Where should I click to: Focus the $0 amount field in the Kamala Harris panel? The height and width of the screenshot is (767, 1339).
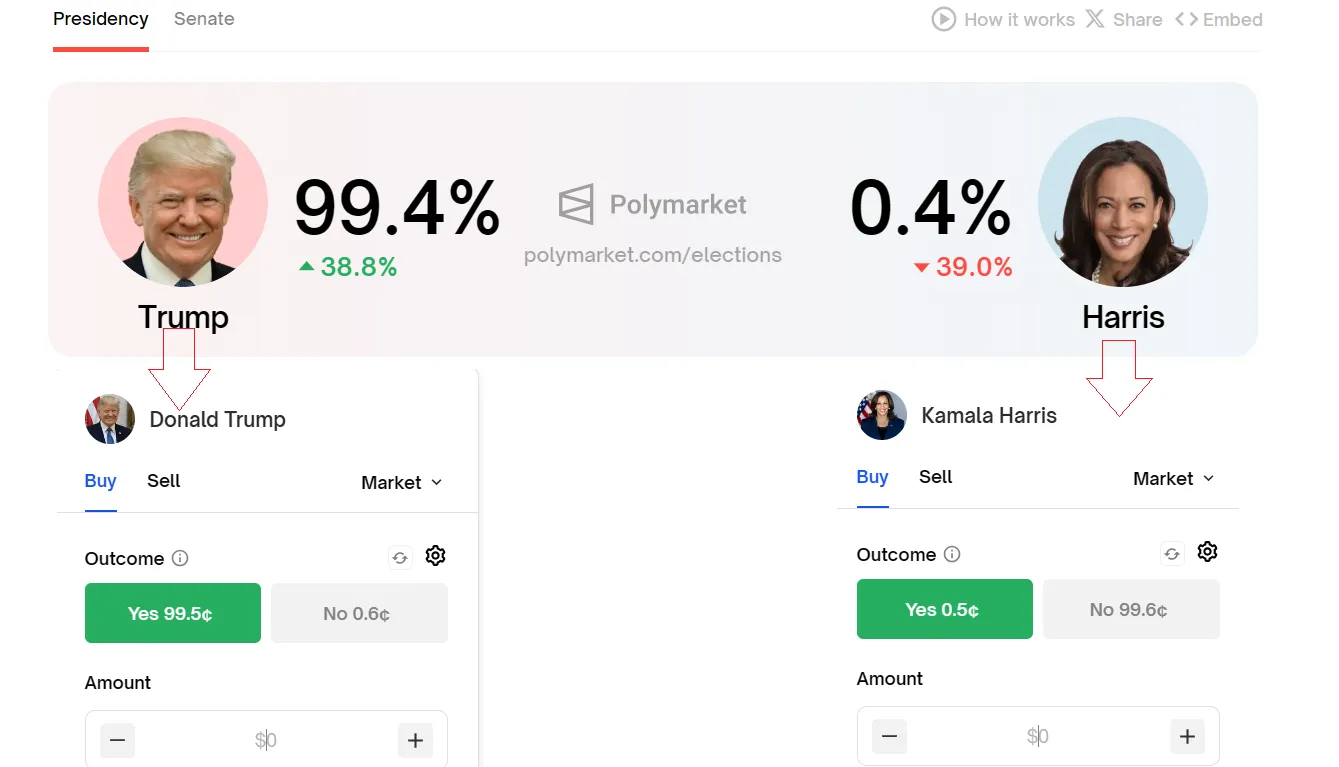(x=1038, y=736)
